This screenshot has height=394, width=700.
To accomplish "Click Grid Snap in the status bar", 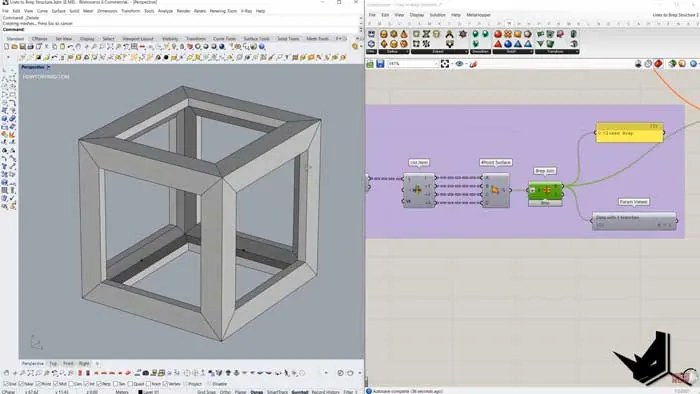I will 207,392.
